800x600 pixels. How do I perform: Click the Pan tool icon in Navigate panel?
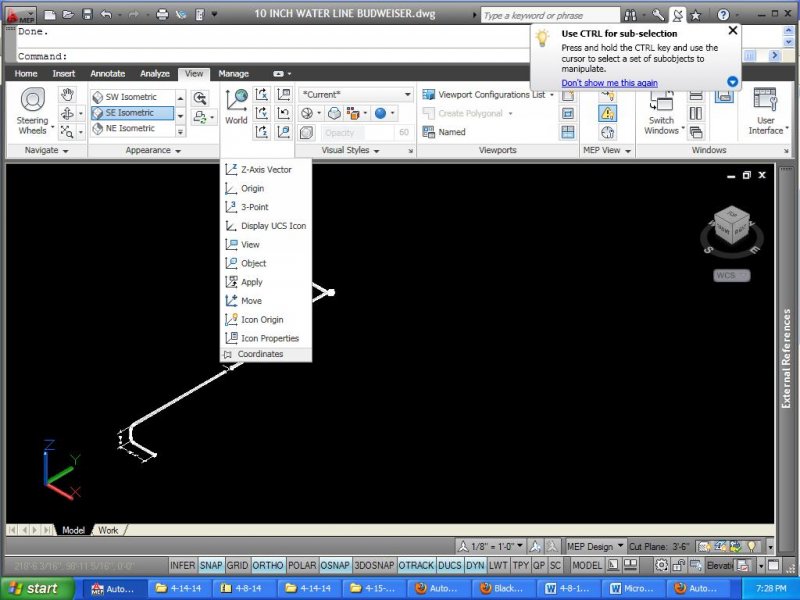point(66,93)
